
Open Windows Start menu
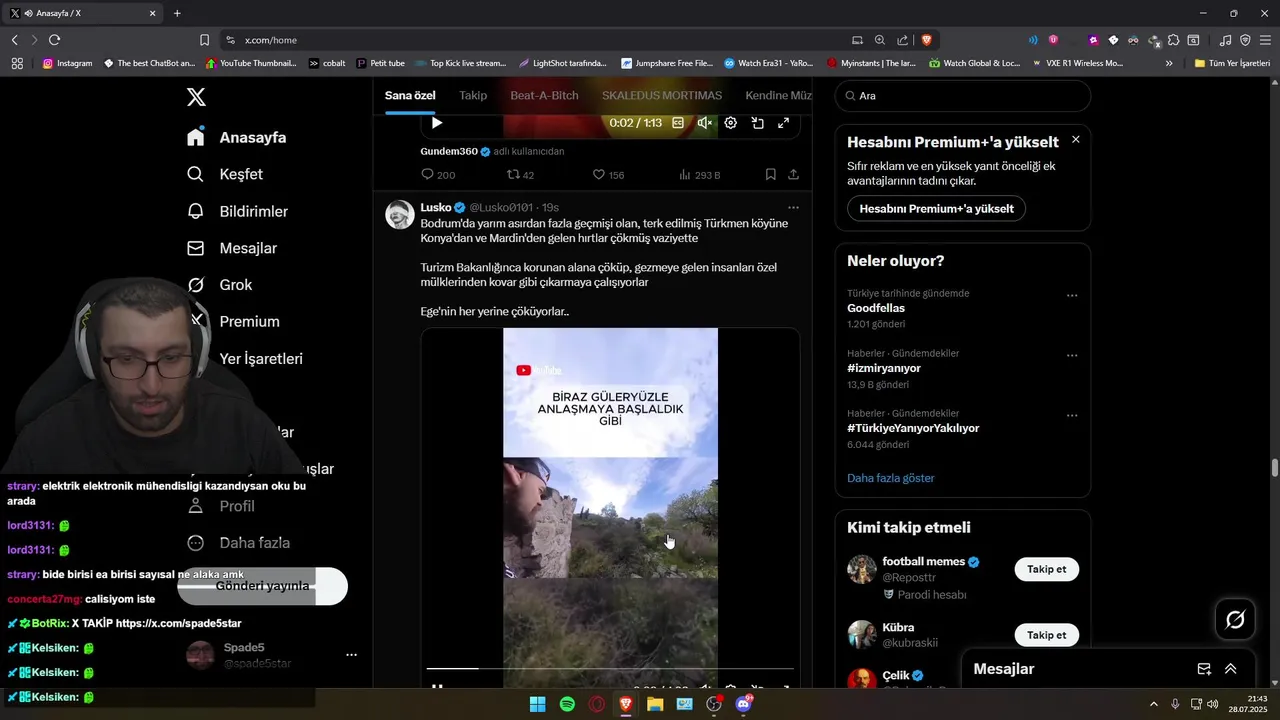537,704
